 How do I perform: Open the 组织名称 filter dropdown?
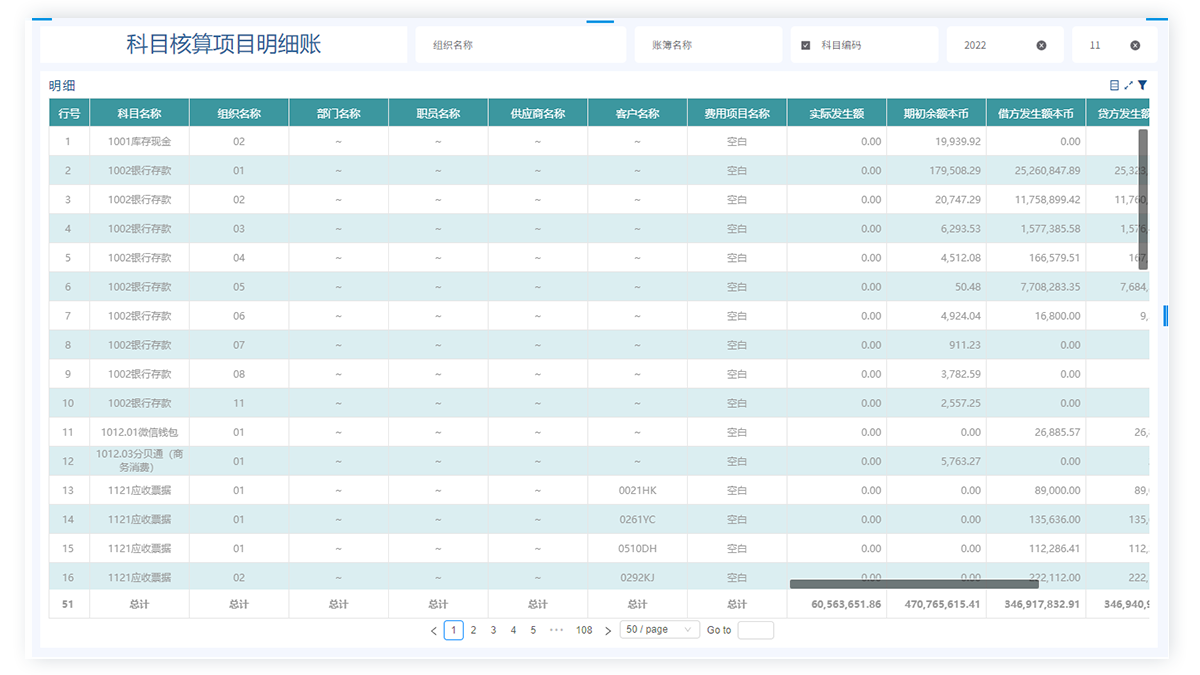pyautogui.click(x=520, y=45)
